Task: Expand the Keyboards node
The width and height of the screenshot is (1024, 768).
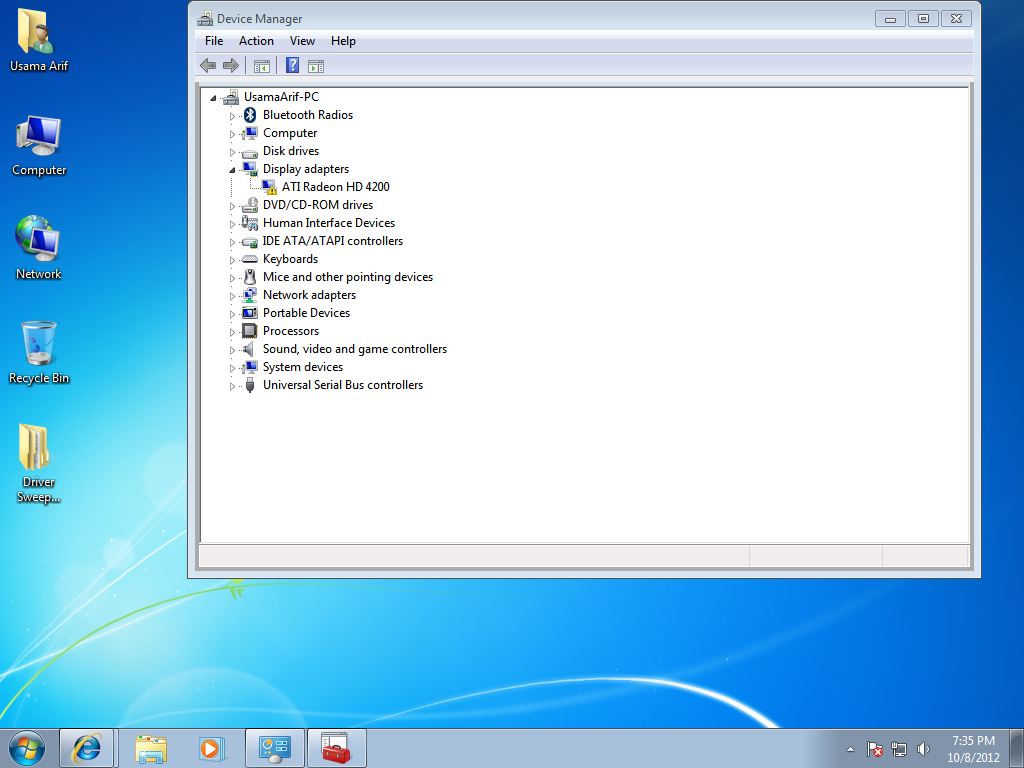Action: pyautogui.click(x=232, y=260)
